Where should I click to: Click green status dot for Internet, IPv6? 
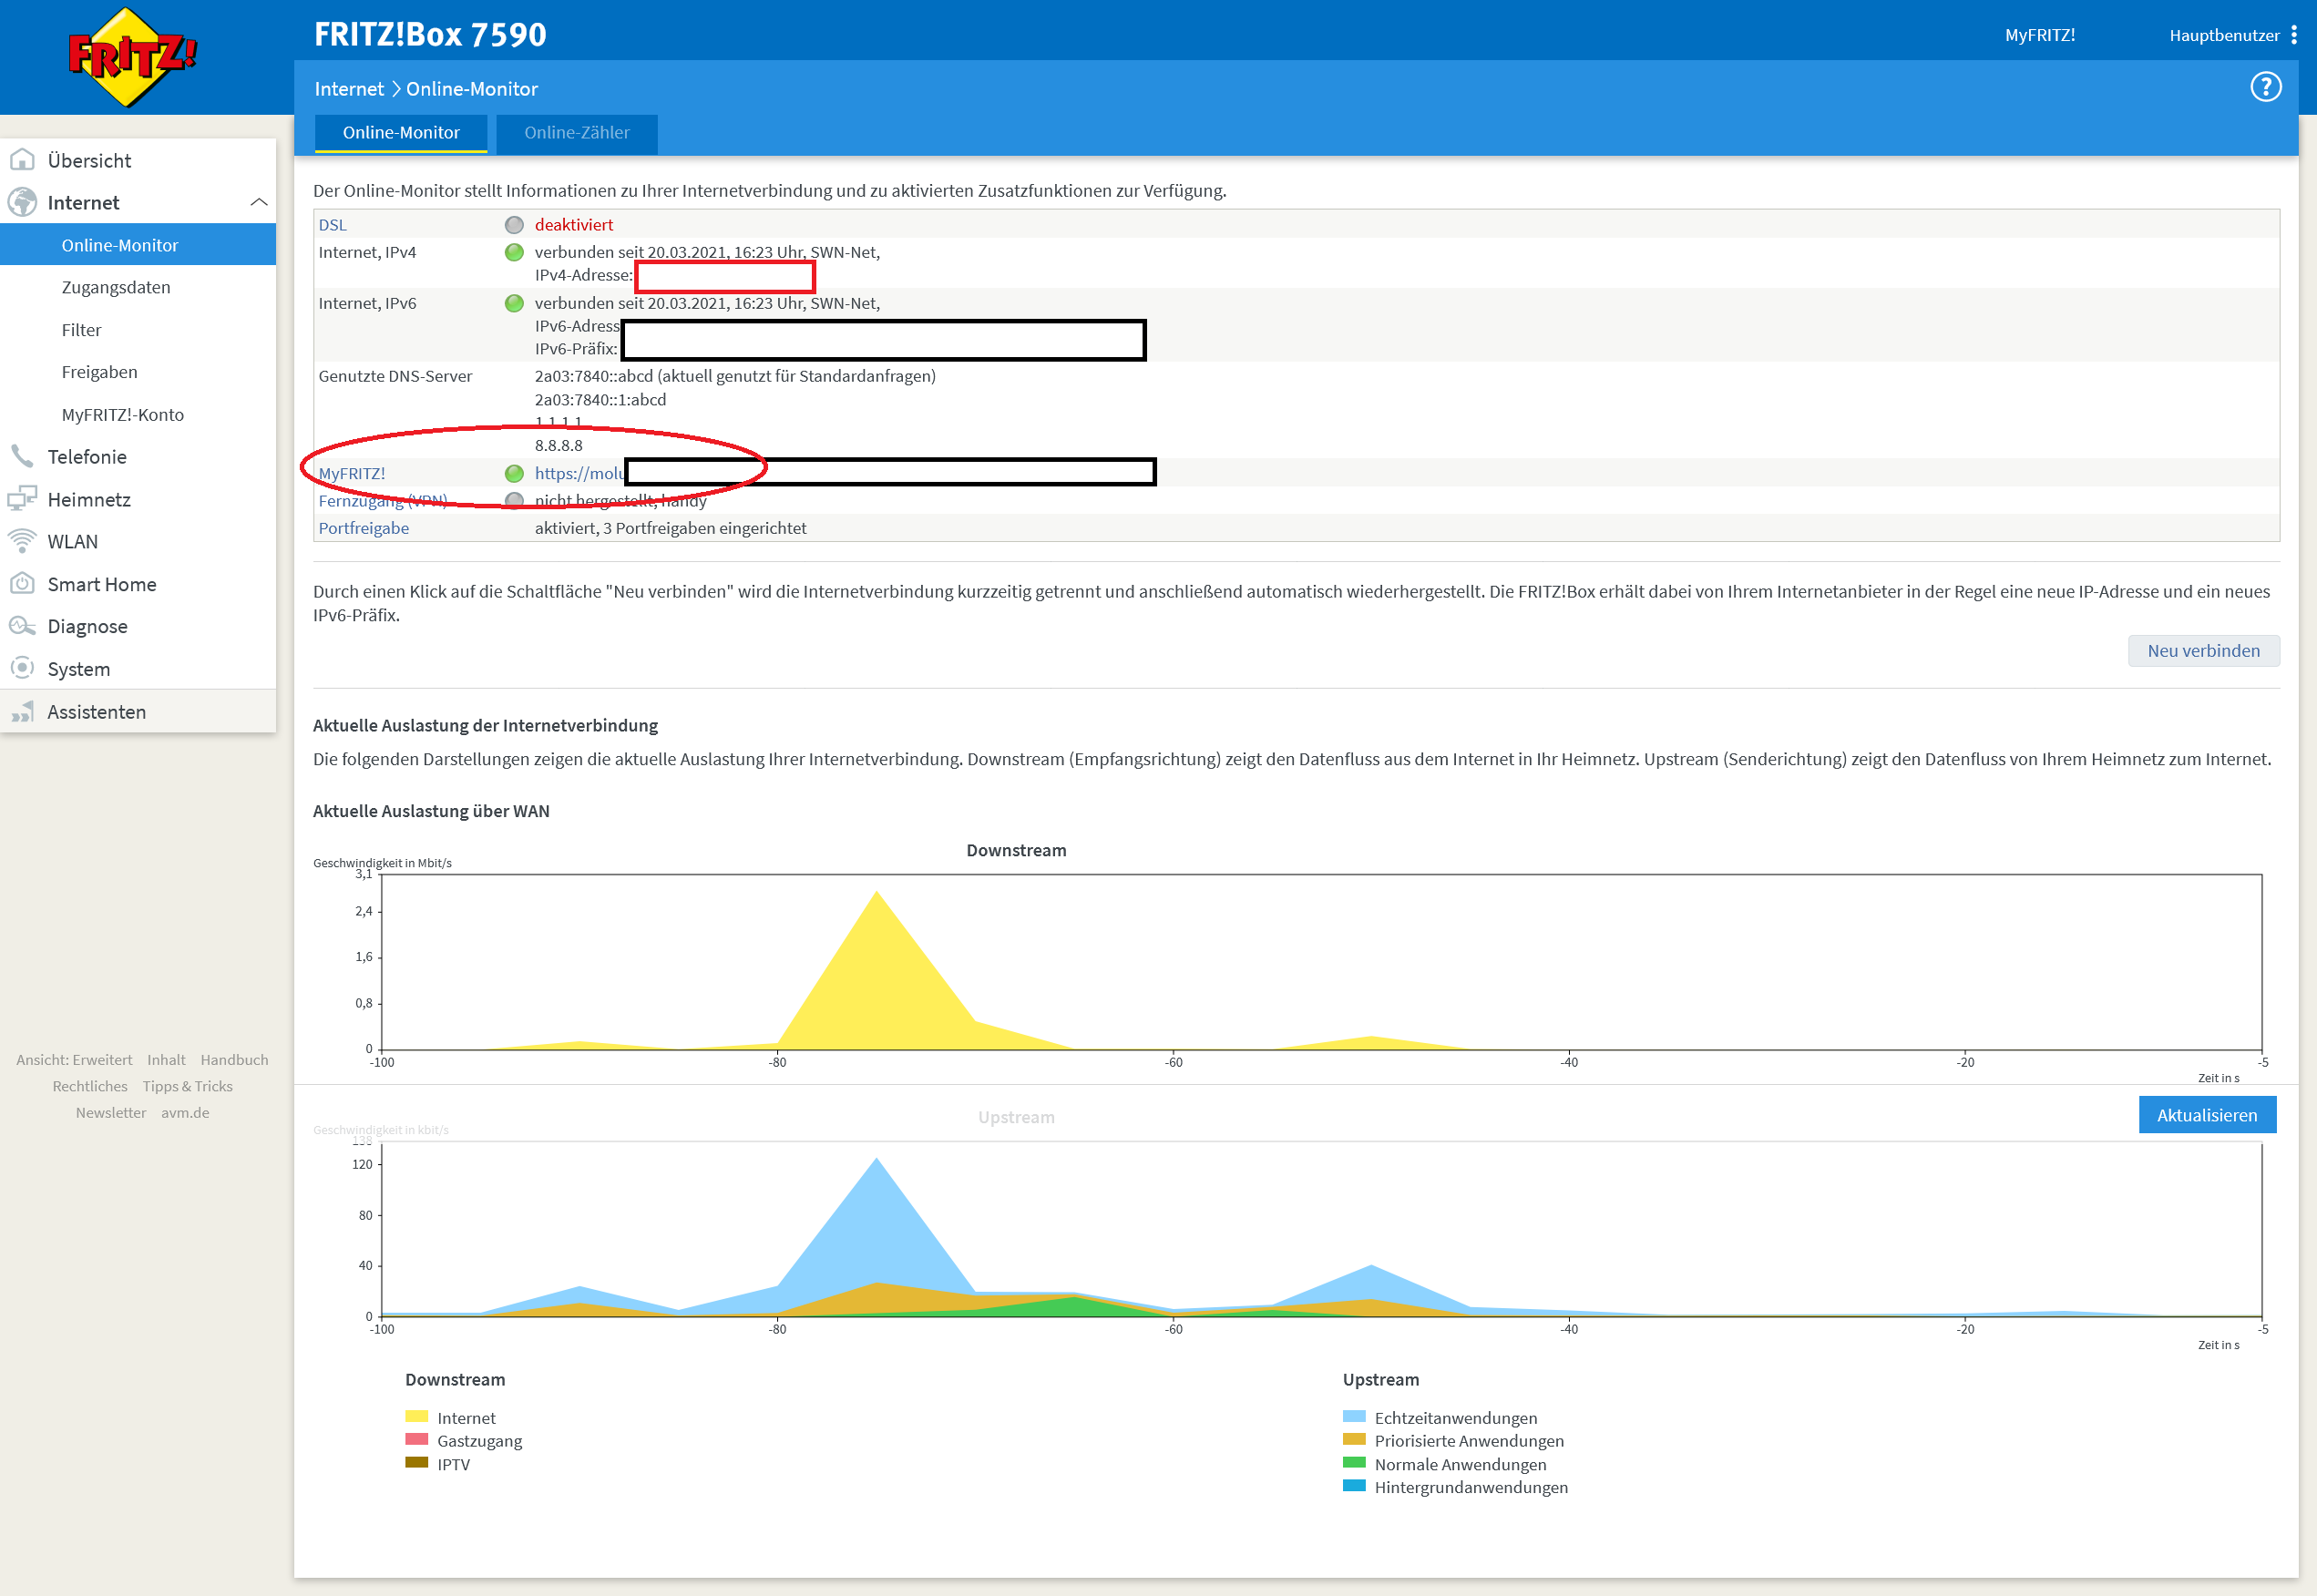click(x=514, y=303)
